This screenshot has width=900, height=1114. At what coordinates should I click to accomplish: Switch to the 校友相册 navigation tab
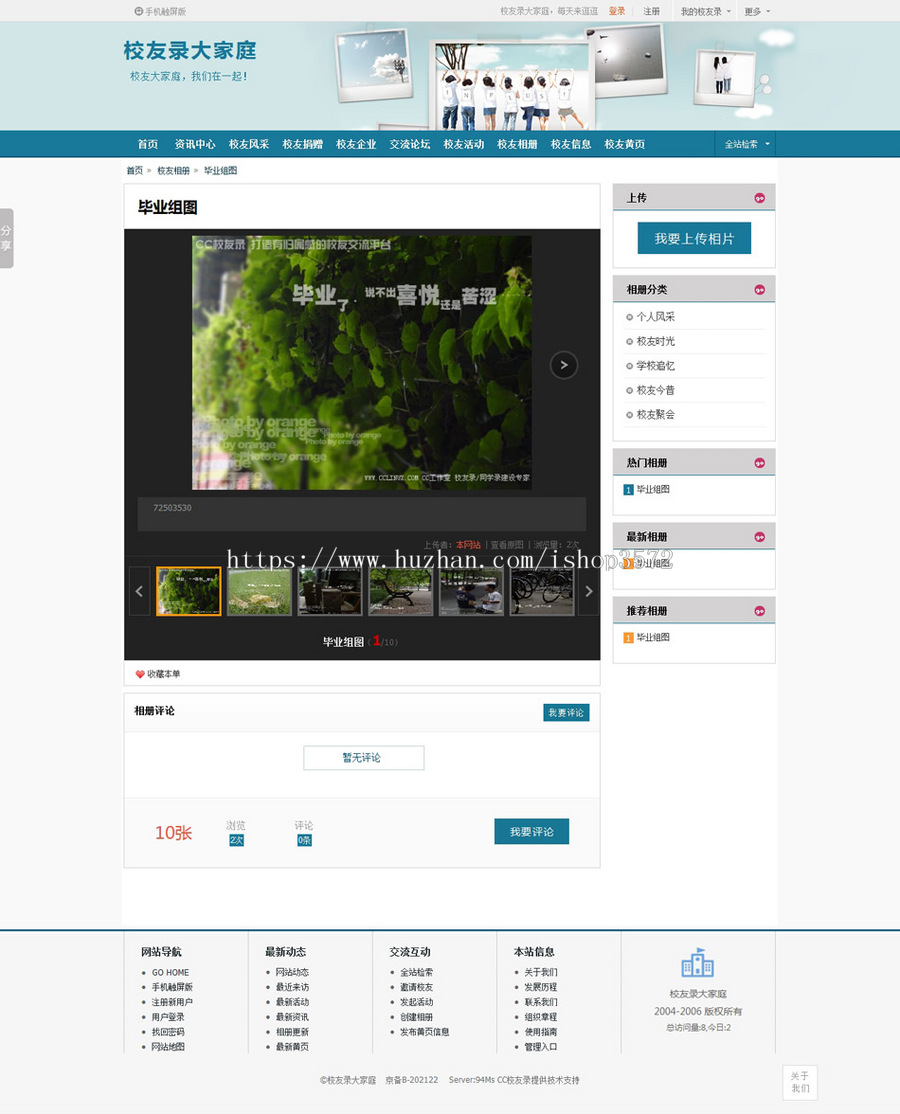pos(517,143)
